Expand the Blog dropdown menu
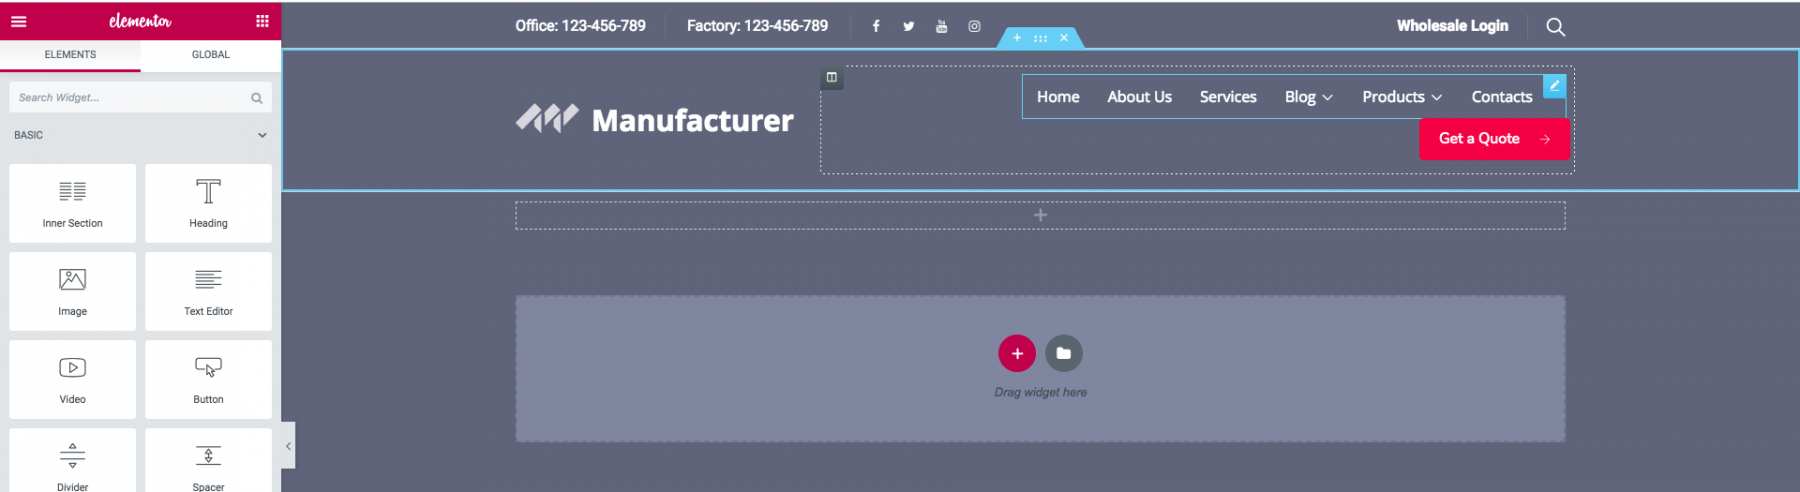Screen dimensions: 1800x492 (x=1308, y=97)
